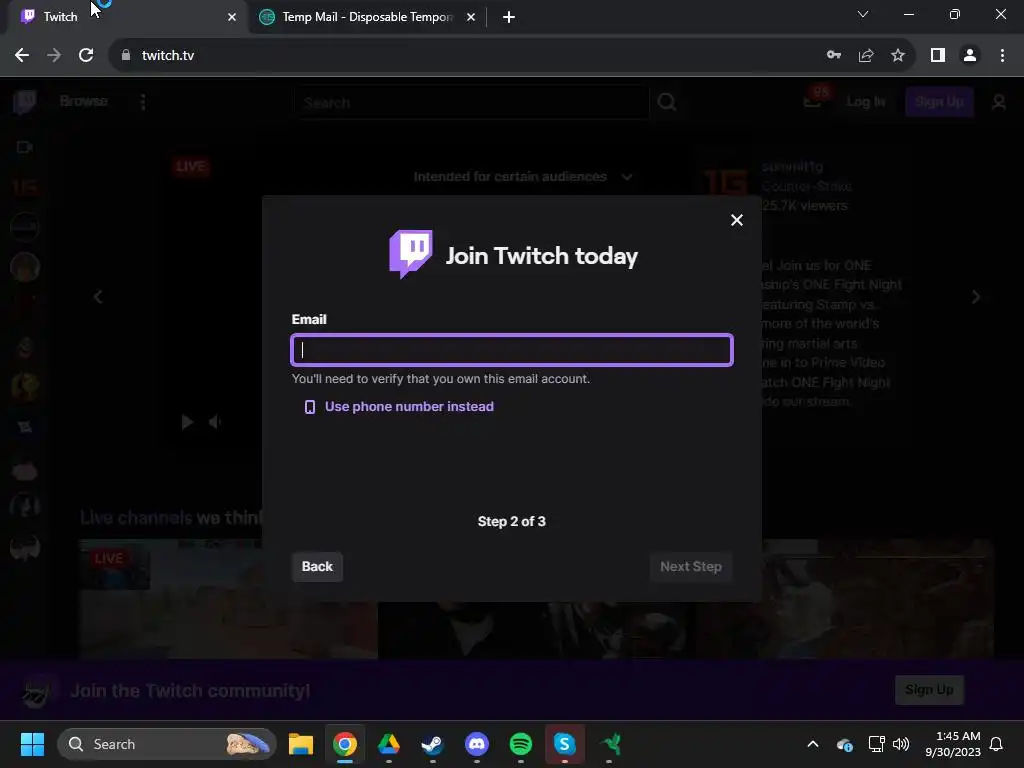Open a new browser tab

point(509,17)
